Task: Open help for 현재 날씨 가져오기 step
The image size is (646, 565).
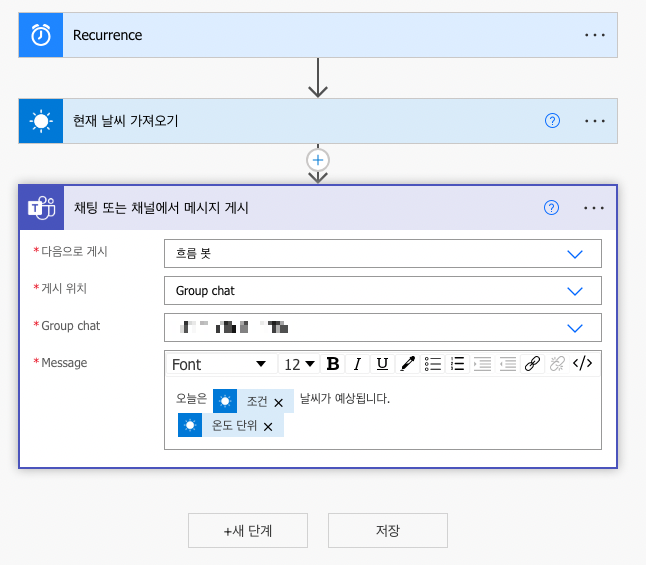Action: [x=552, y=121]
